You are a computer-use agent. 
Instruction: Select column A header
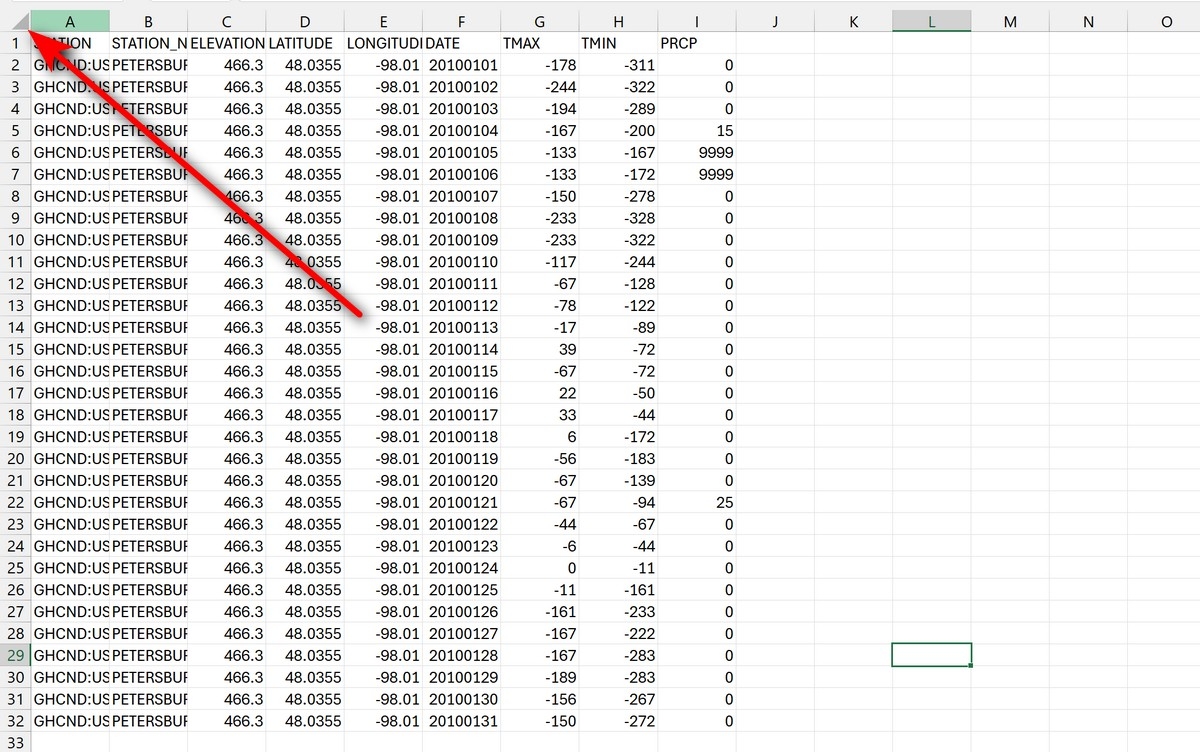[70, 21]
